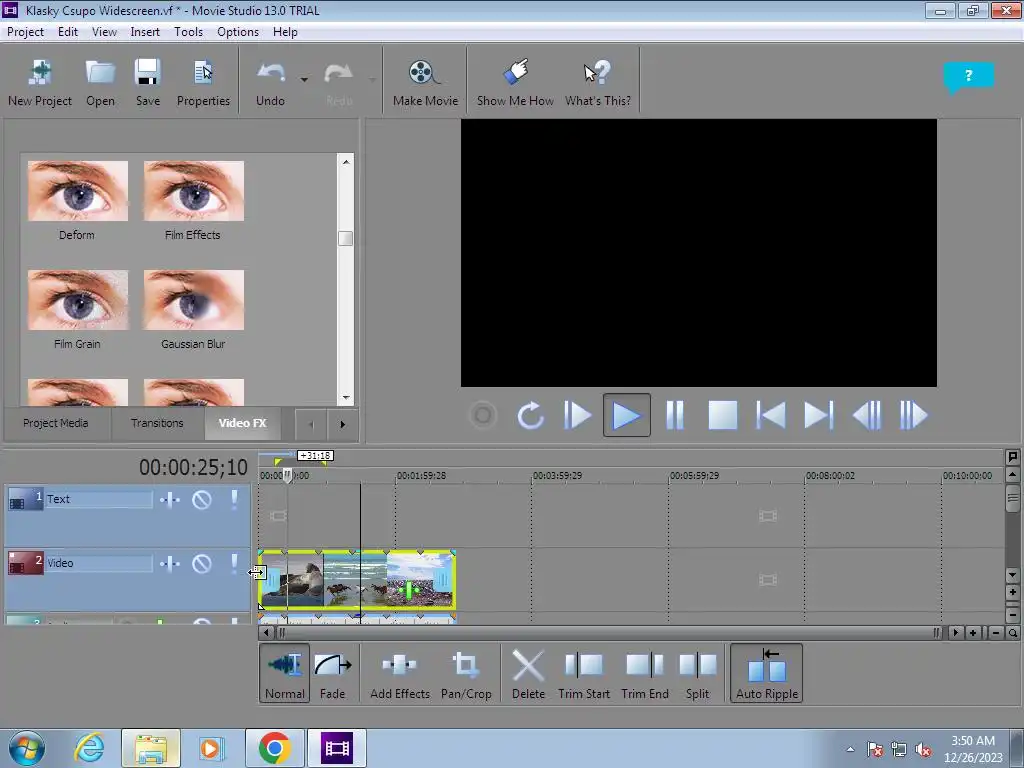Image resolution: width=1024 pixels, height=768 pixels.
Task: Open the Tools menu
Action: click(188, 32)
